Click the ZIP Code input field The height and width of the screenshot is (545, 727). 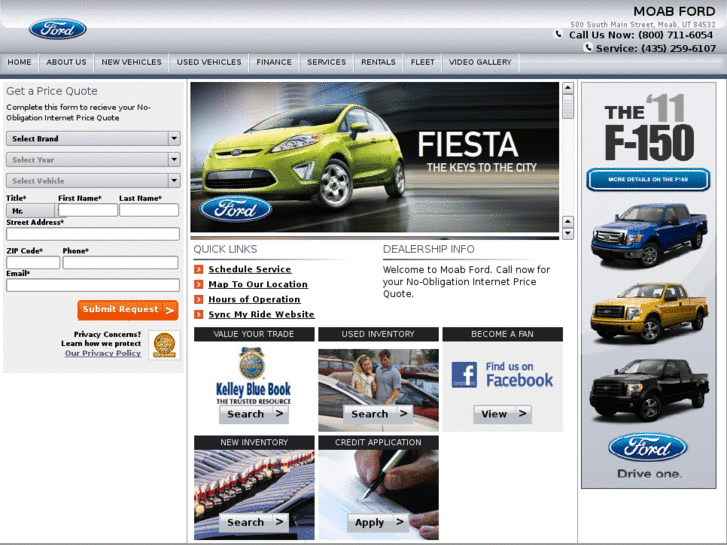click(33, 263)
